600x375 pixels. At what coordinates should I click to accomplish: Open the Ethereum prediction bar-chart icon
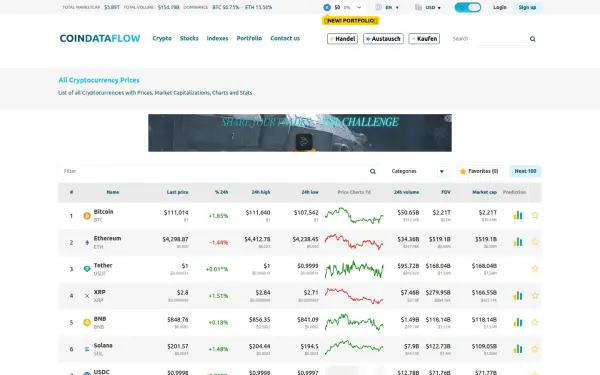coord(518,242)
